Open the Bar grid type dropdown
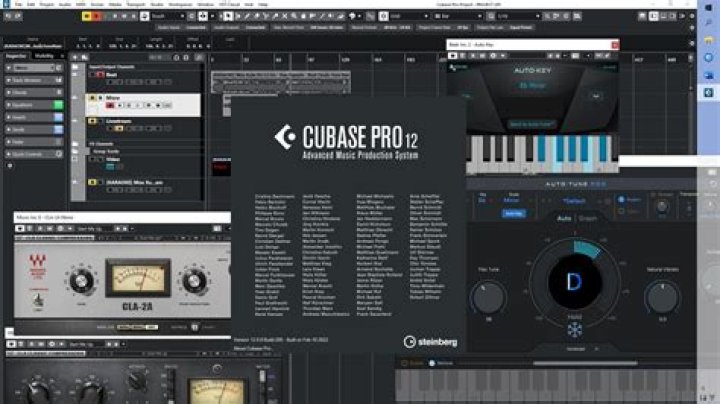Screen dimensions: 720x404 [457, 16]
